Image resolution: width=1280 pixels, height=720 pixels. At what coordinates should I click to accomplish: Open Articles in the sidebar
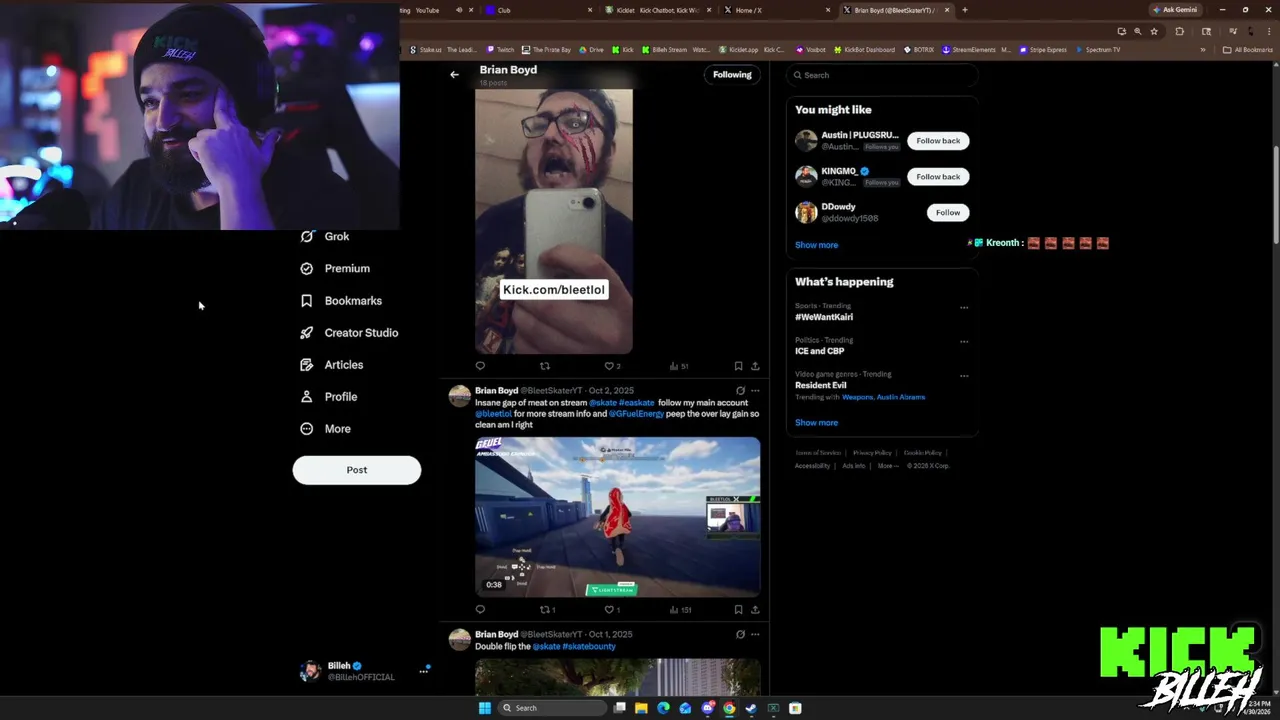[332, 365]
